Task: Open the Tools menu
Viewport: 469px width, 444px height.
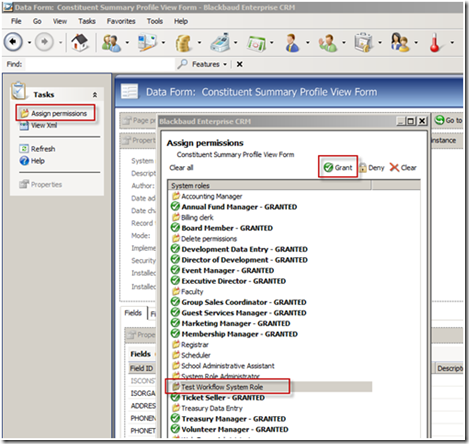Action: pyautogui.click(x=155, y=21)
